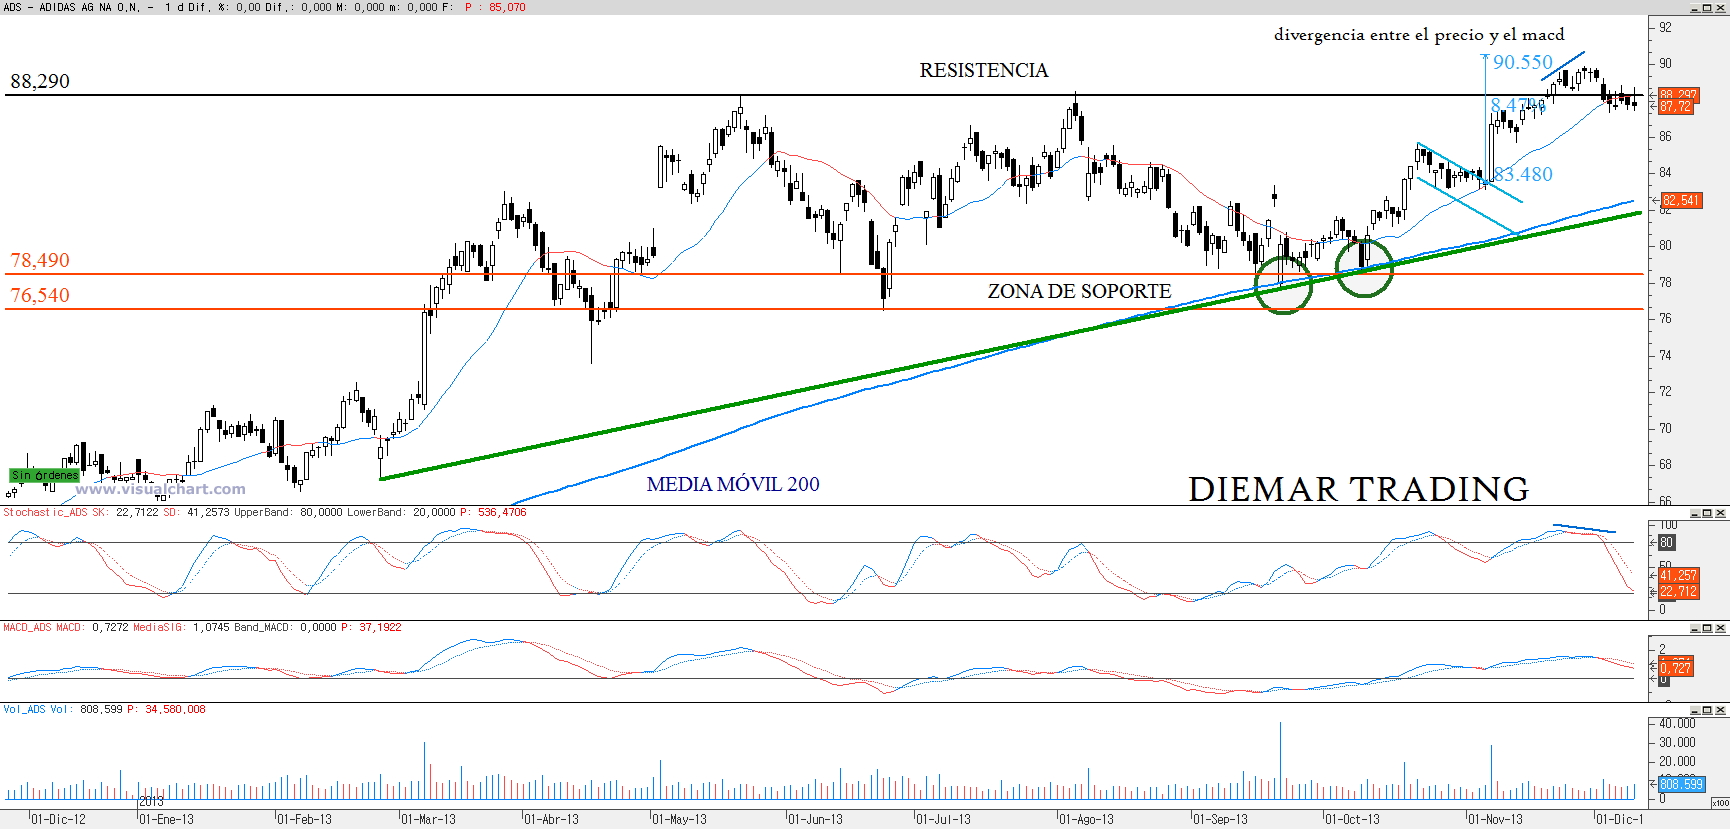The image size is (1730, 829).
Task: Click the 'LowerBand: 20,0000' stochastic parameter
Action: click(x=401, y=513)
